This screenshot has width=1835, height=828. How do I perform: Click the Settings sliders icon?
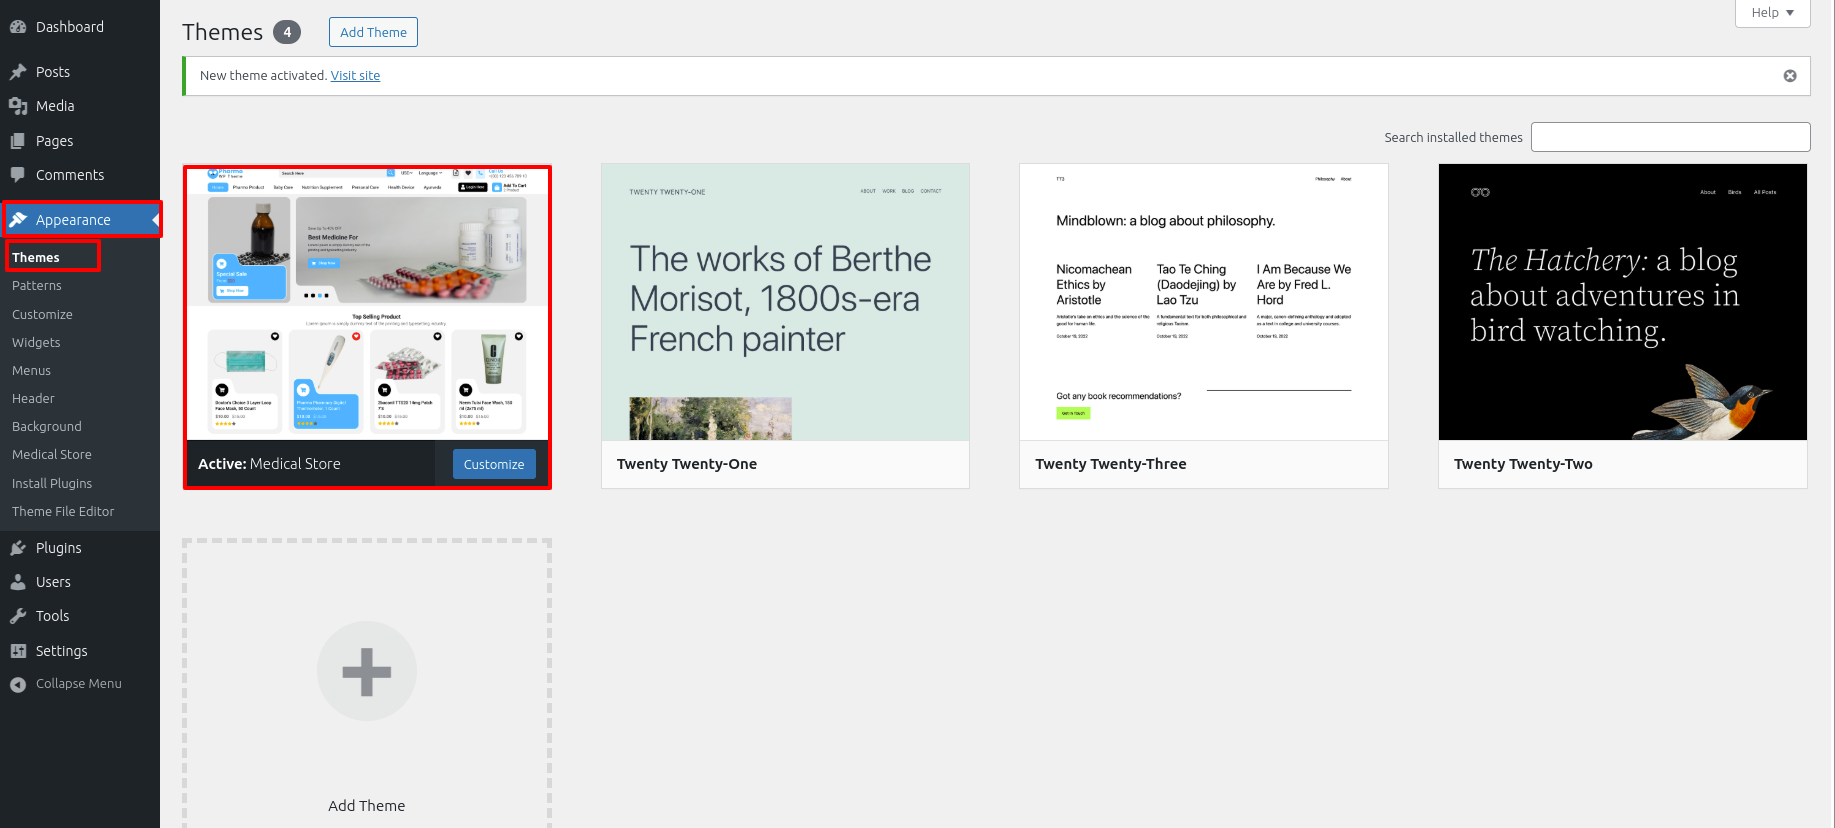18,651
